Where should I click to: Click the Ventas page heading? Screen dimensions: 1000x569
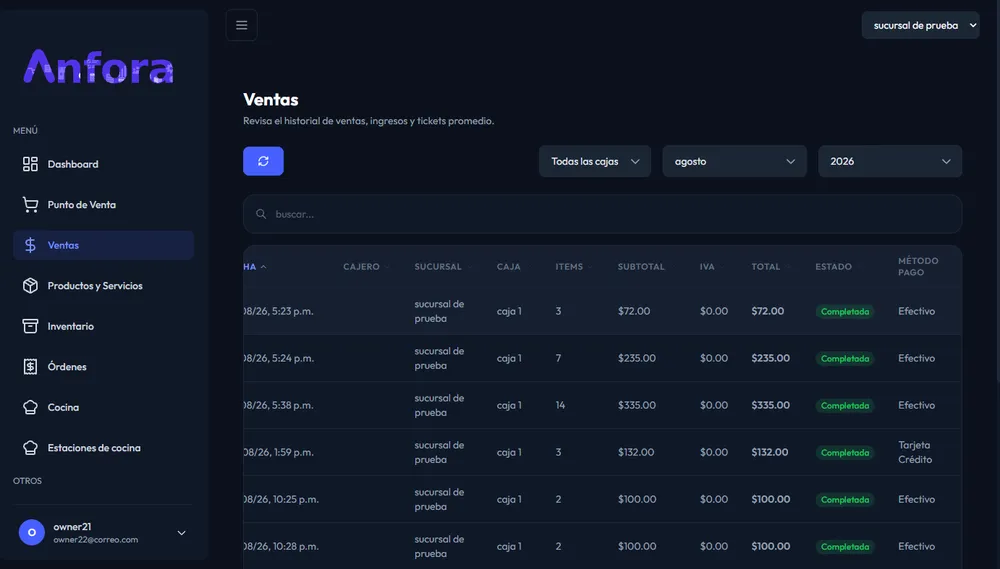point(270,100)
